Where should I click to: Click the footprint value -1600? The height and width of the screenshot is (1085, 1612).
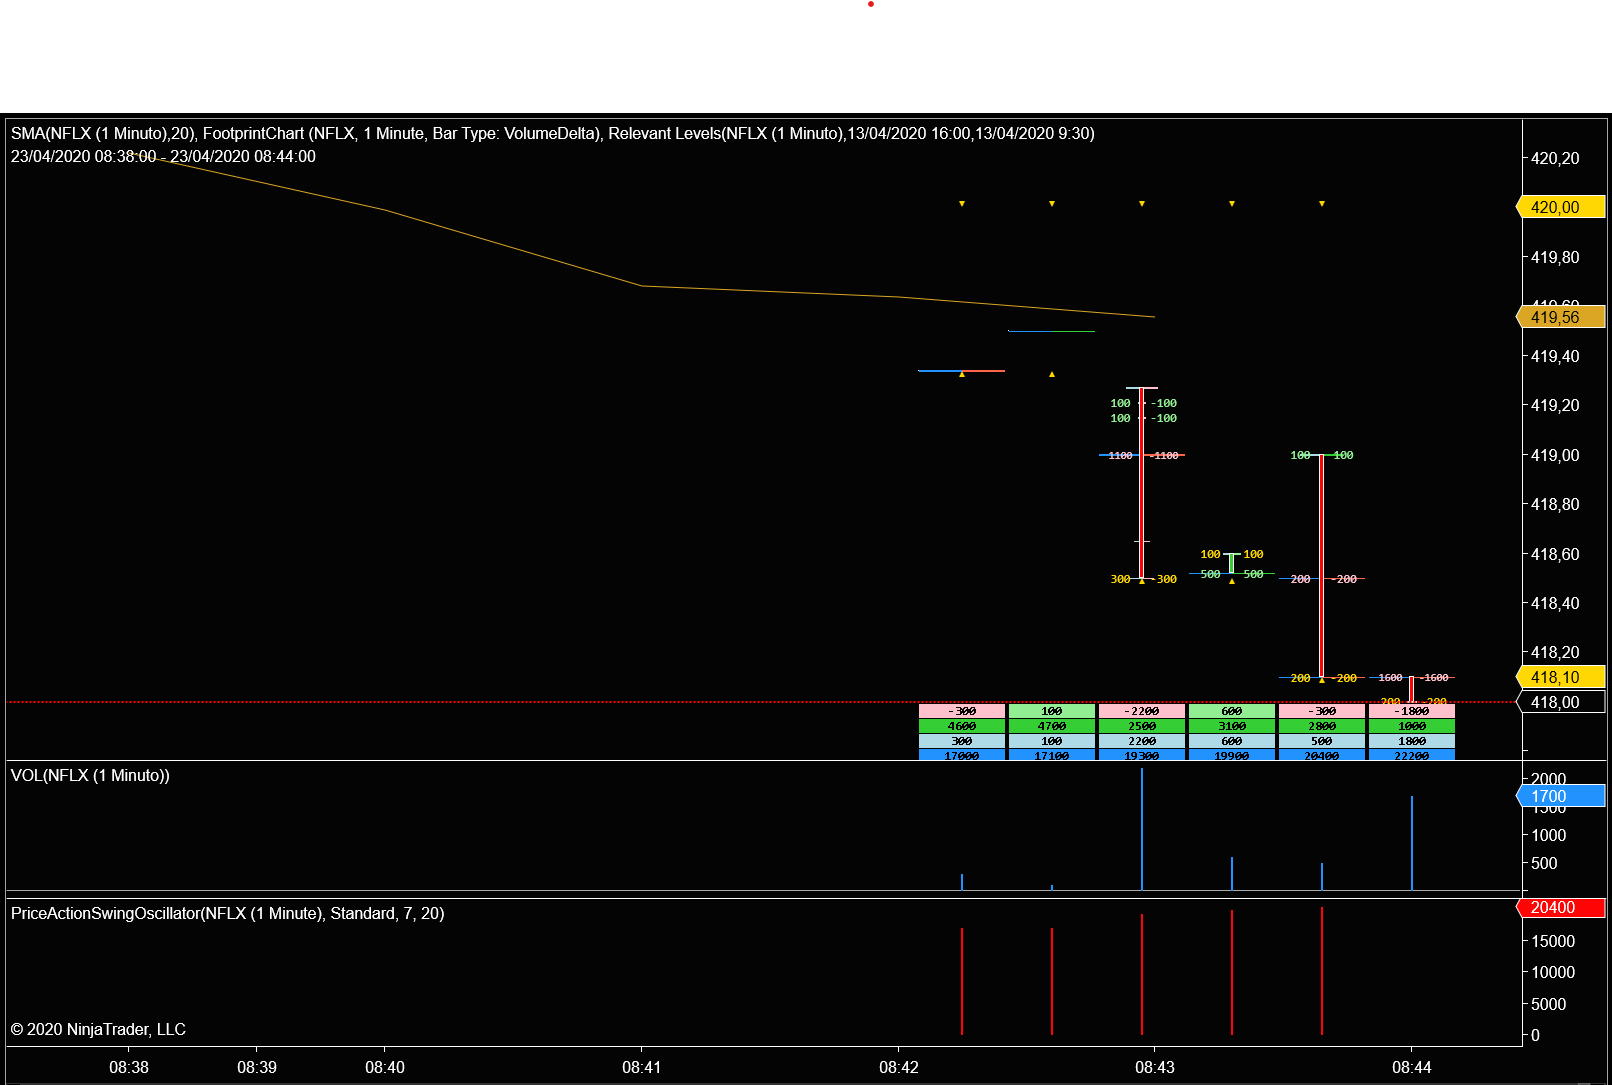coord(1435,677)
